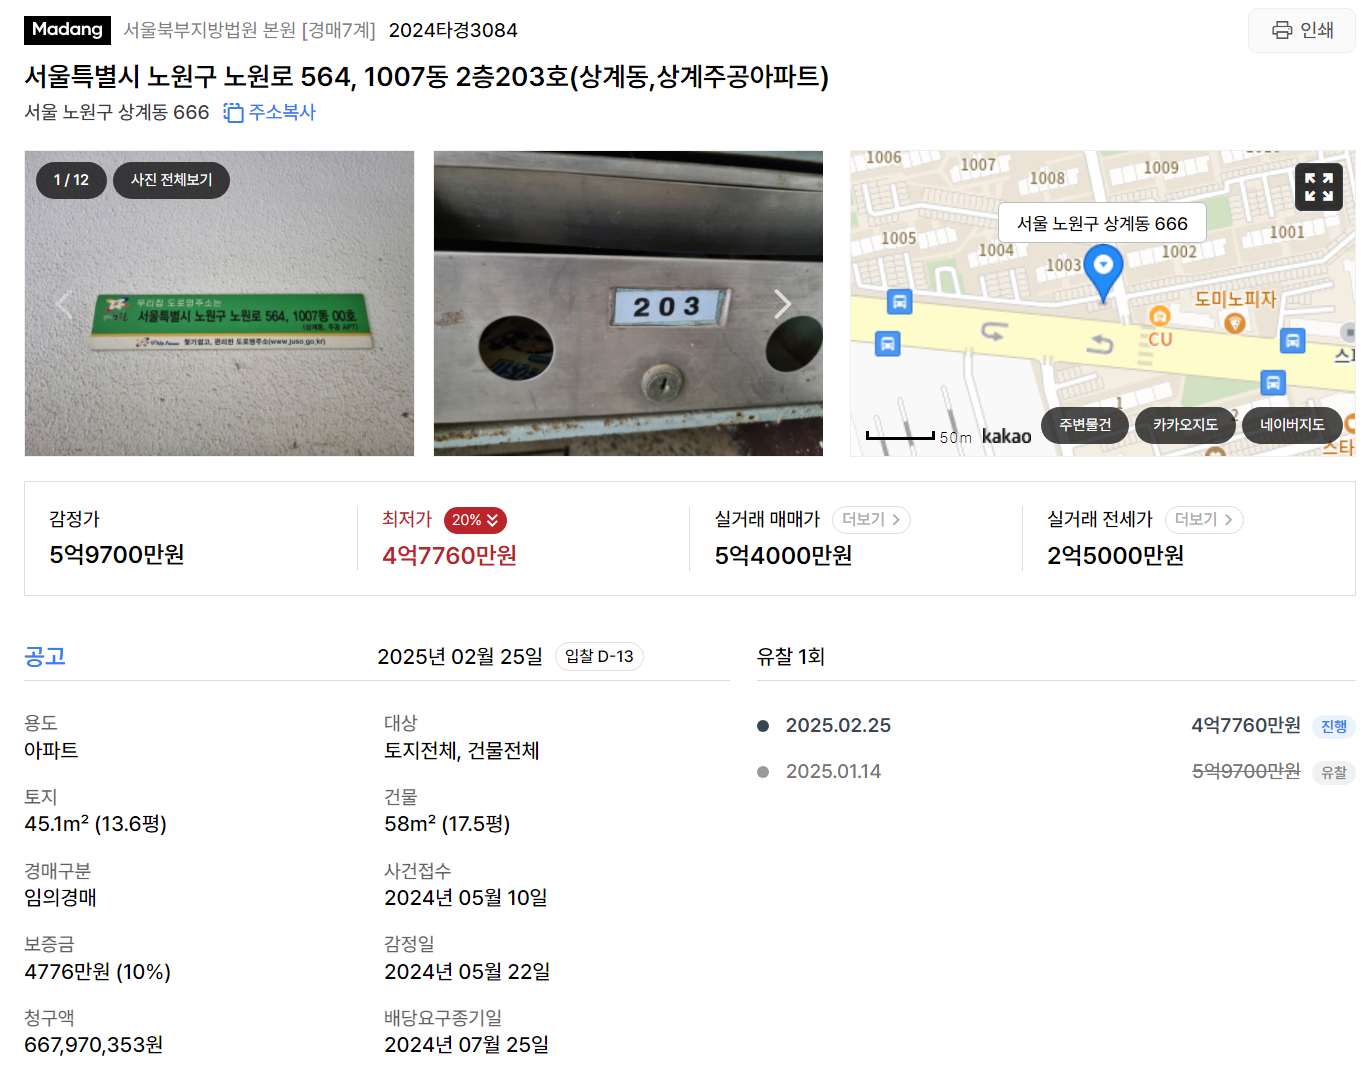1362x1067 pixels.
Task: Select the 2025.02.25 auction date entry
Action: coord(1056,726)
